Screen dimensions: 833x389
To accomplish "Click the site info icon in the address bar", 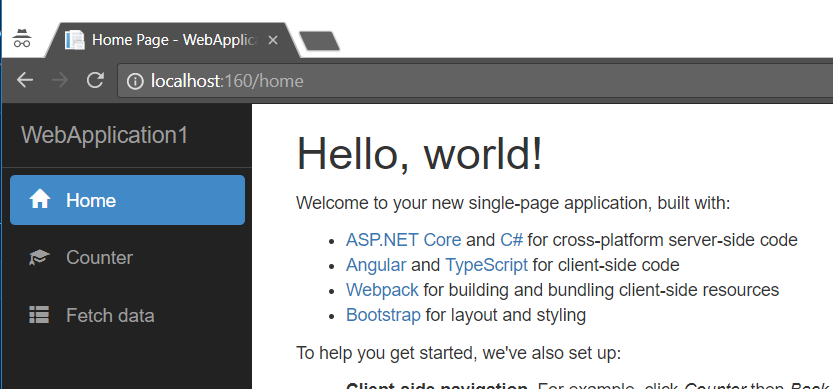I will click(135, 81).
